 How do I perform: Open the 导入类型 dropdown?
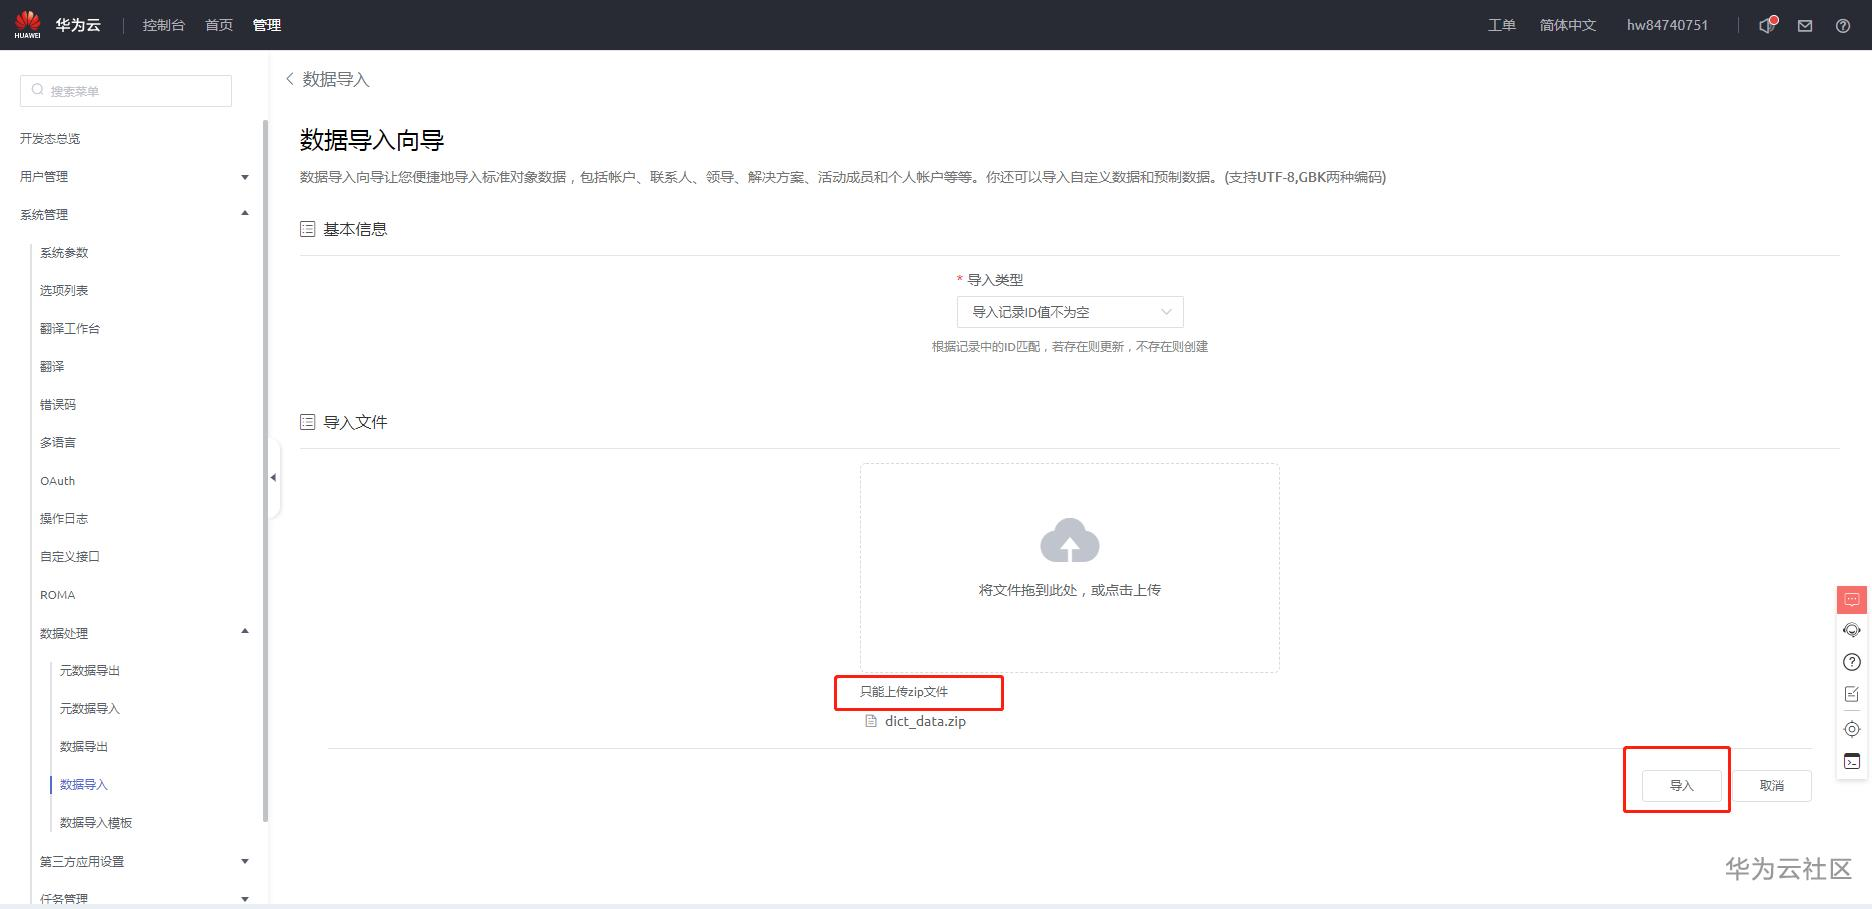(x=1070, y=312)
